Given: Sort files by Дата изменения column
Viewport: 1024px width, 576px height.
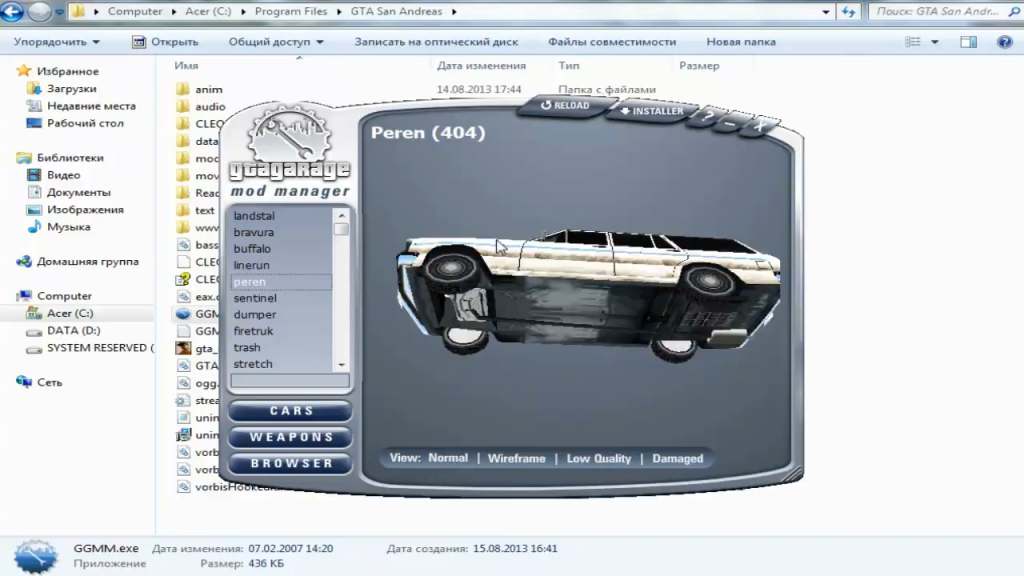Looking at the screenshot, I should click(481, 65).
